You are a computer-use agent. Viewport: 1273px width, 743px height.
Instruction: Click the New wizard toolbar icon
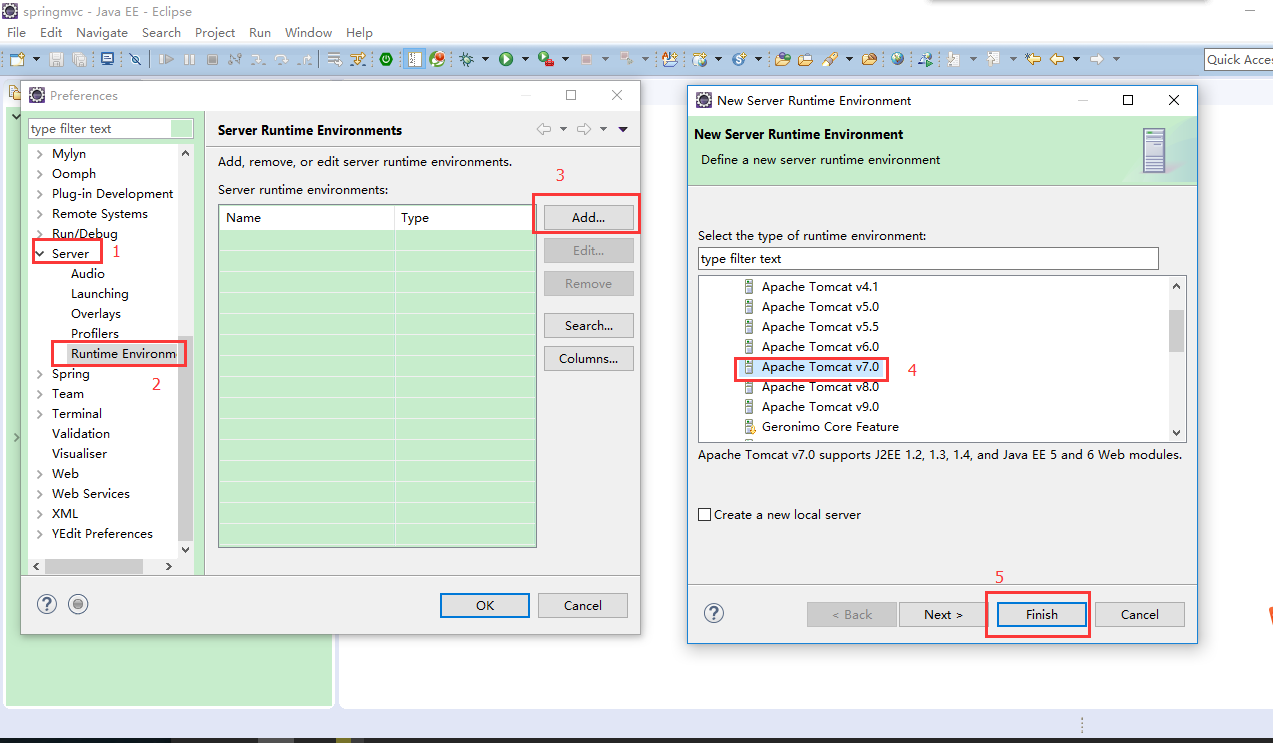point(17,59)
